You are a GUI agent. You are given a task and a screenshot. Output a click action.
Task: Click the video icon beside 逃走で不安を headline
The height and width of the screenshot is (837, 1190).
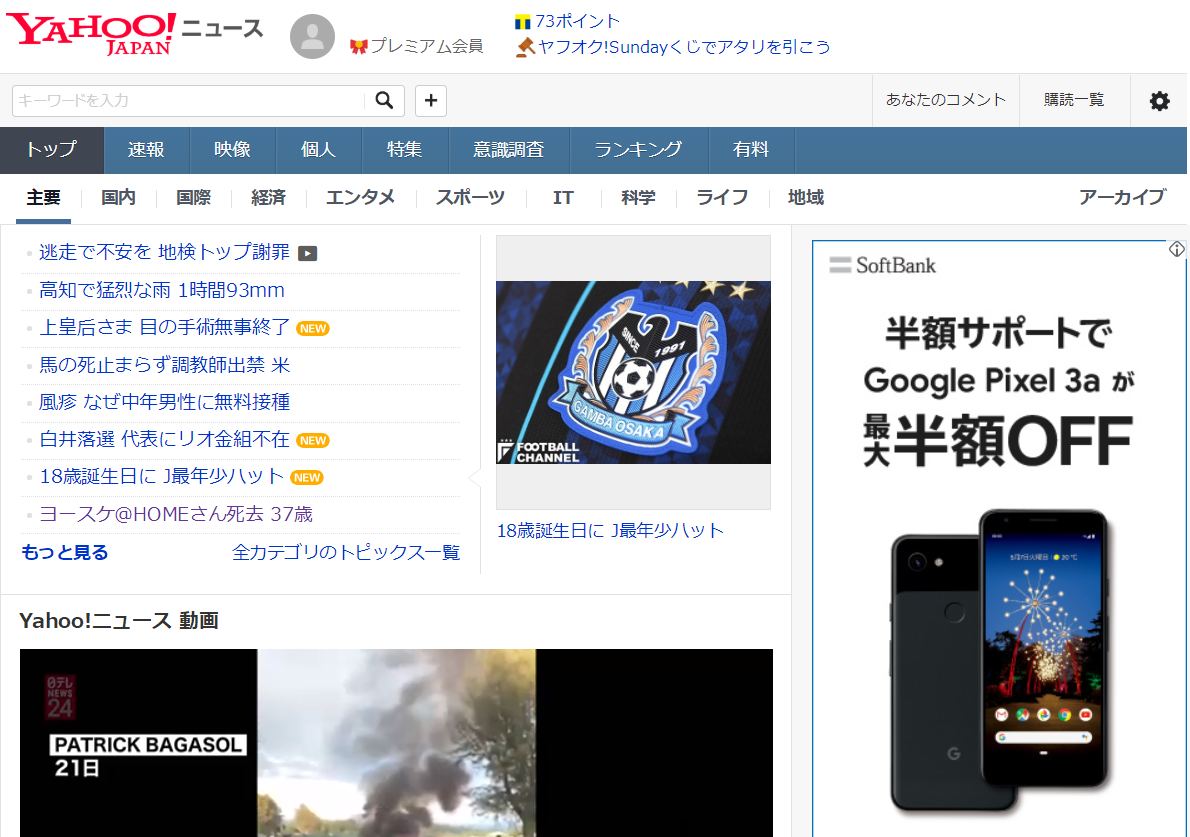[308, 253]
